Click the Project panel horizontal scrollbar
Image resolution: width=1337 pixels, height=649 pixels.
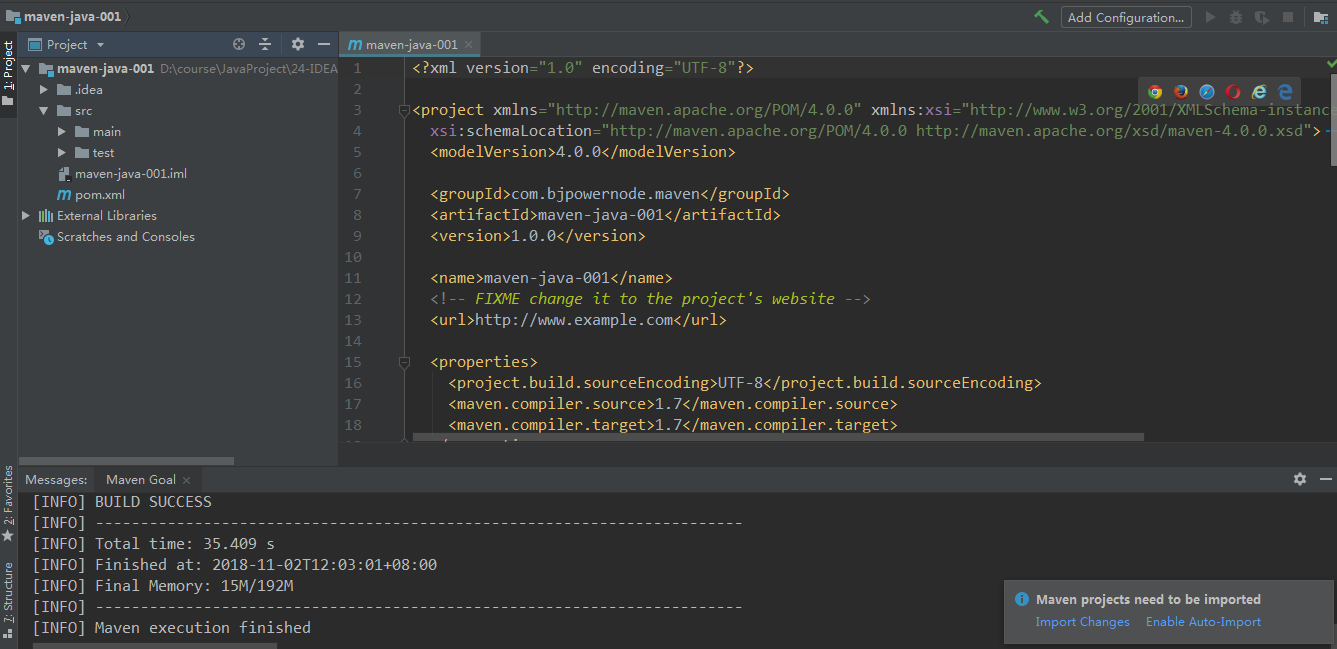[x=125, y=461]
